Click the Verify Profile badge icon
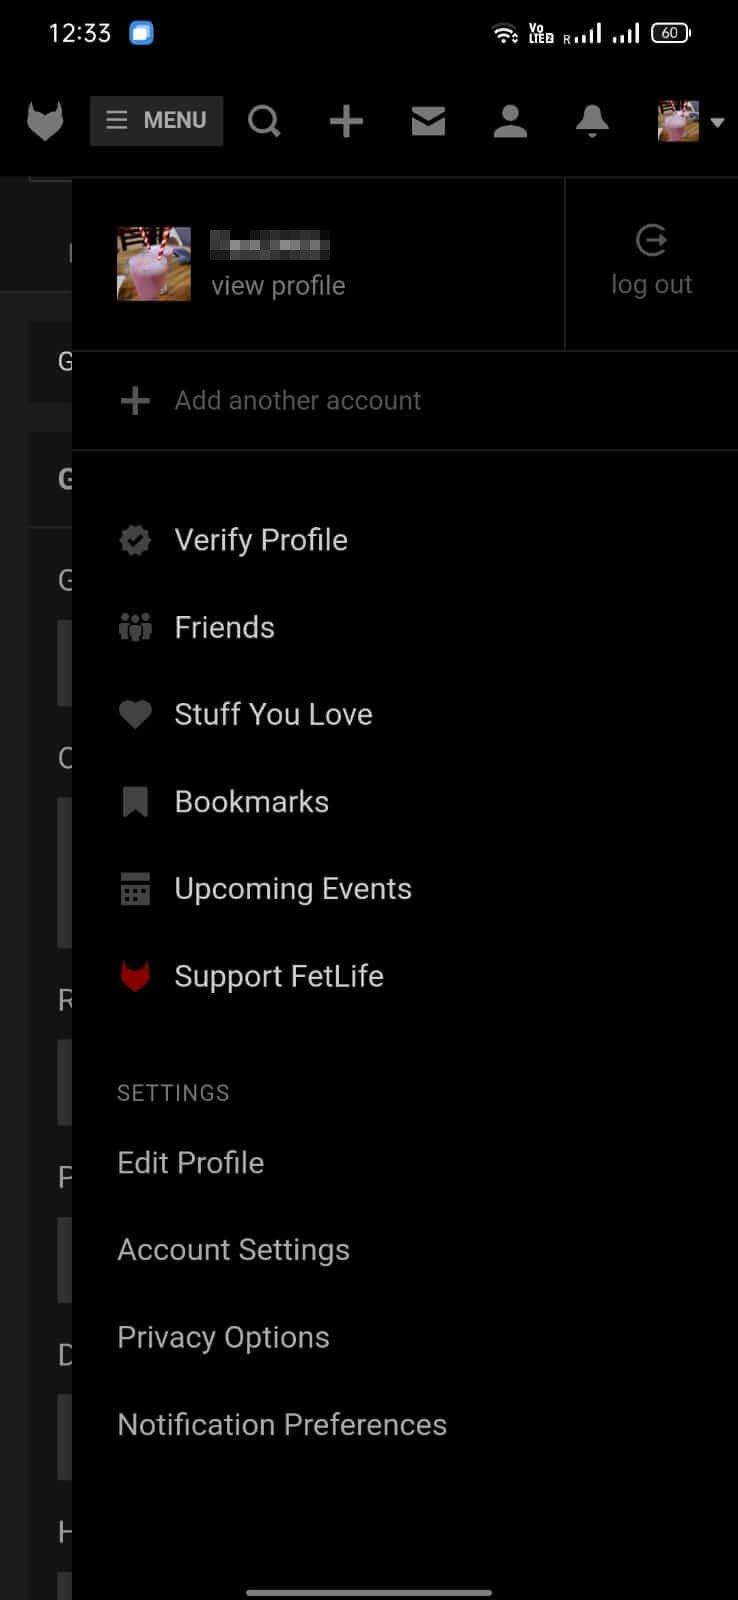Viewport: 738px width, 1600px height. pyautogui.click(x=135, y=540)
